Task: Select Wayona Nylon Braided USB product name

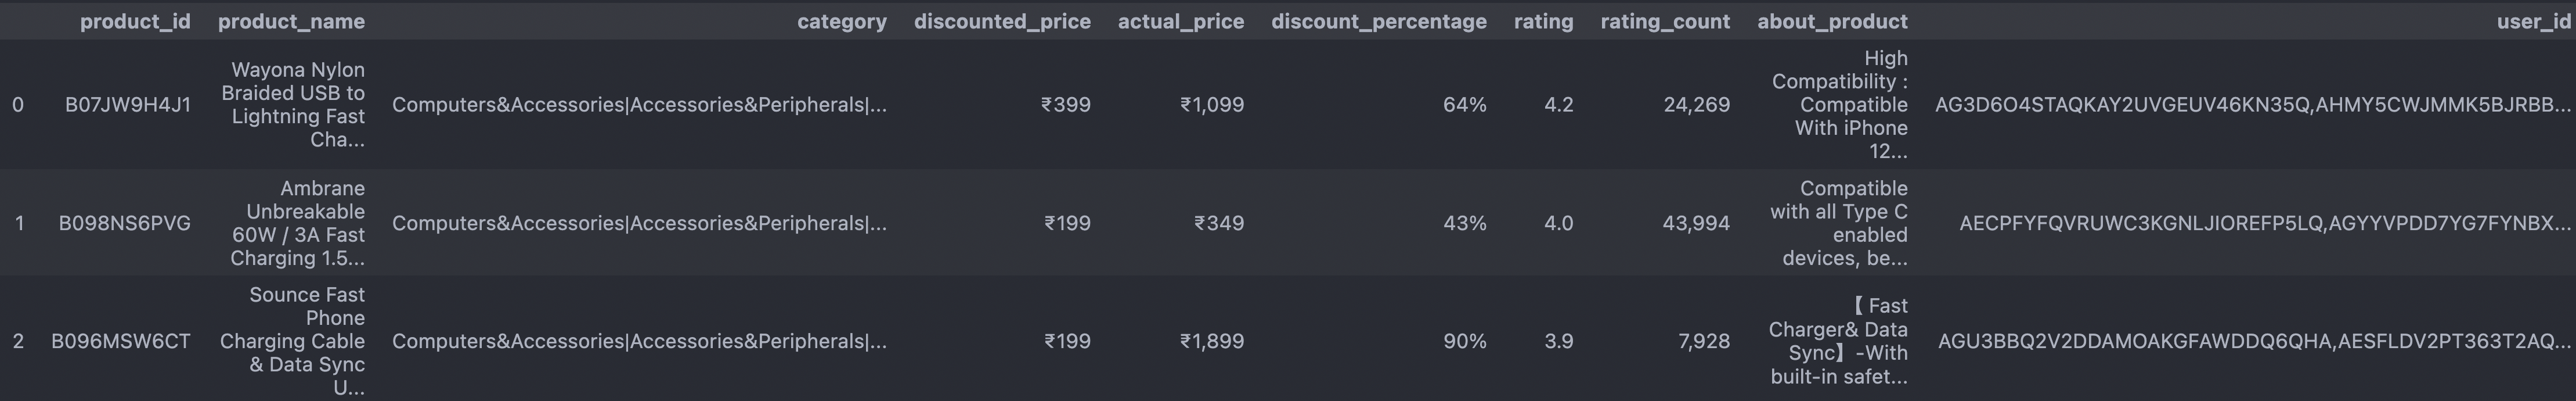Action: pos(293,104)
